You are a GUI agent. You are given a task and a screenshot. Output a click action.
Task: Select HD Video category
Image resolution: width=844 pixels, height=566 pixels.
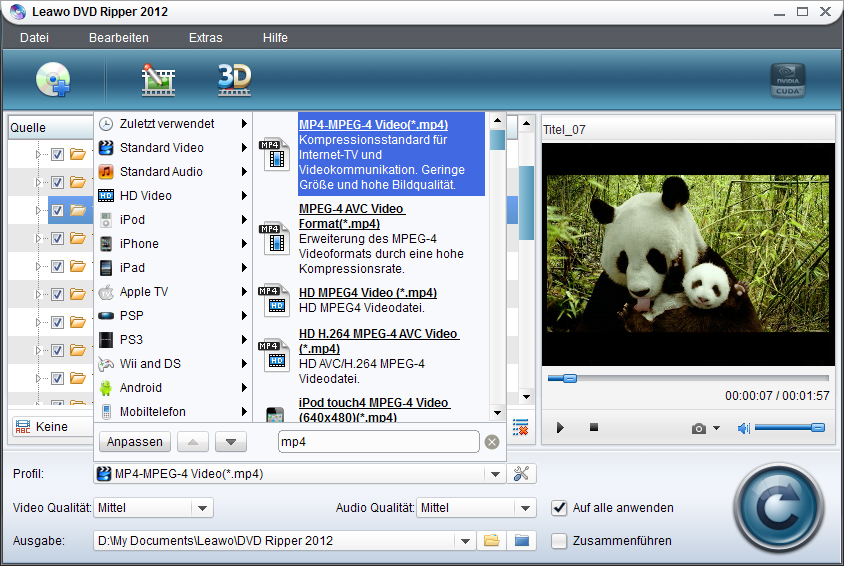146,196
